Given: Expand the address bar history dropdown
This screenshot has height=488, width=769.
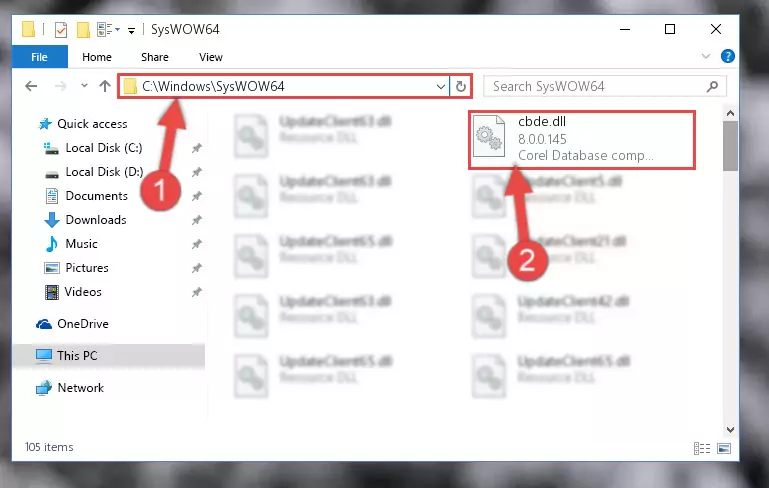Looking at the screenshot, I should click(x=440, y=87).
